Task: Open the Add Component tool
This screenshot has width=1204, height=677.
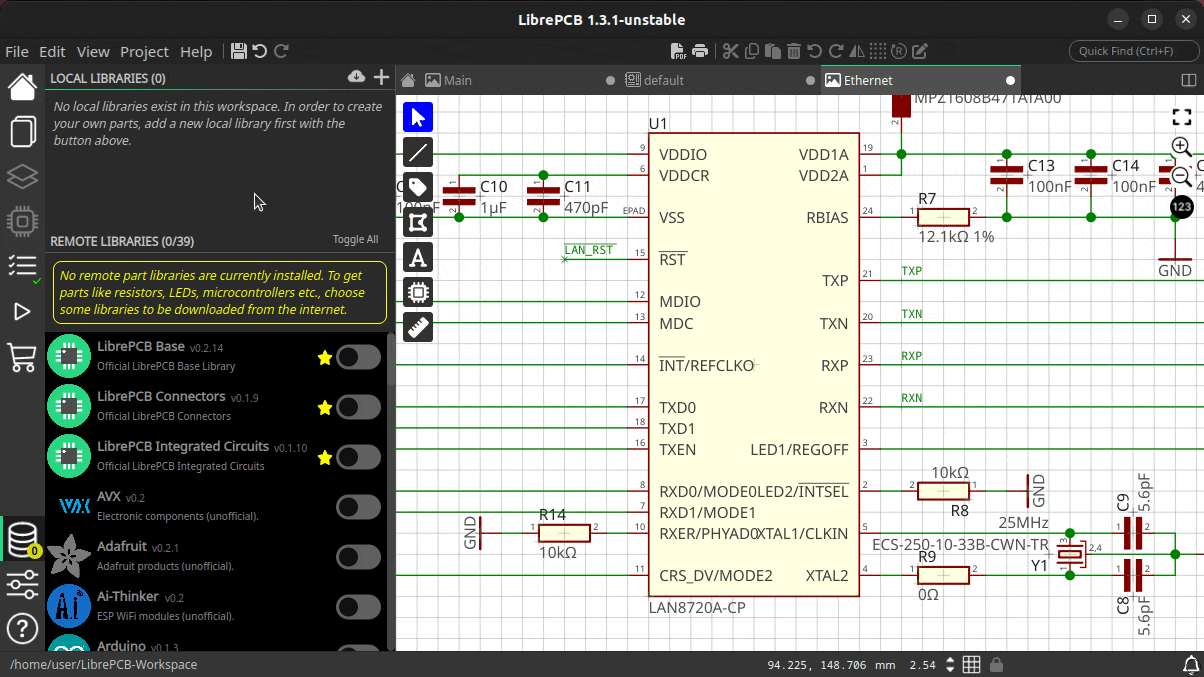Action: (418, 292)
